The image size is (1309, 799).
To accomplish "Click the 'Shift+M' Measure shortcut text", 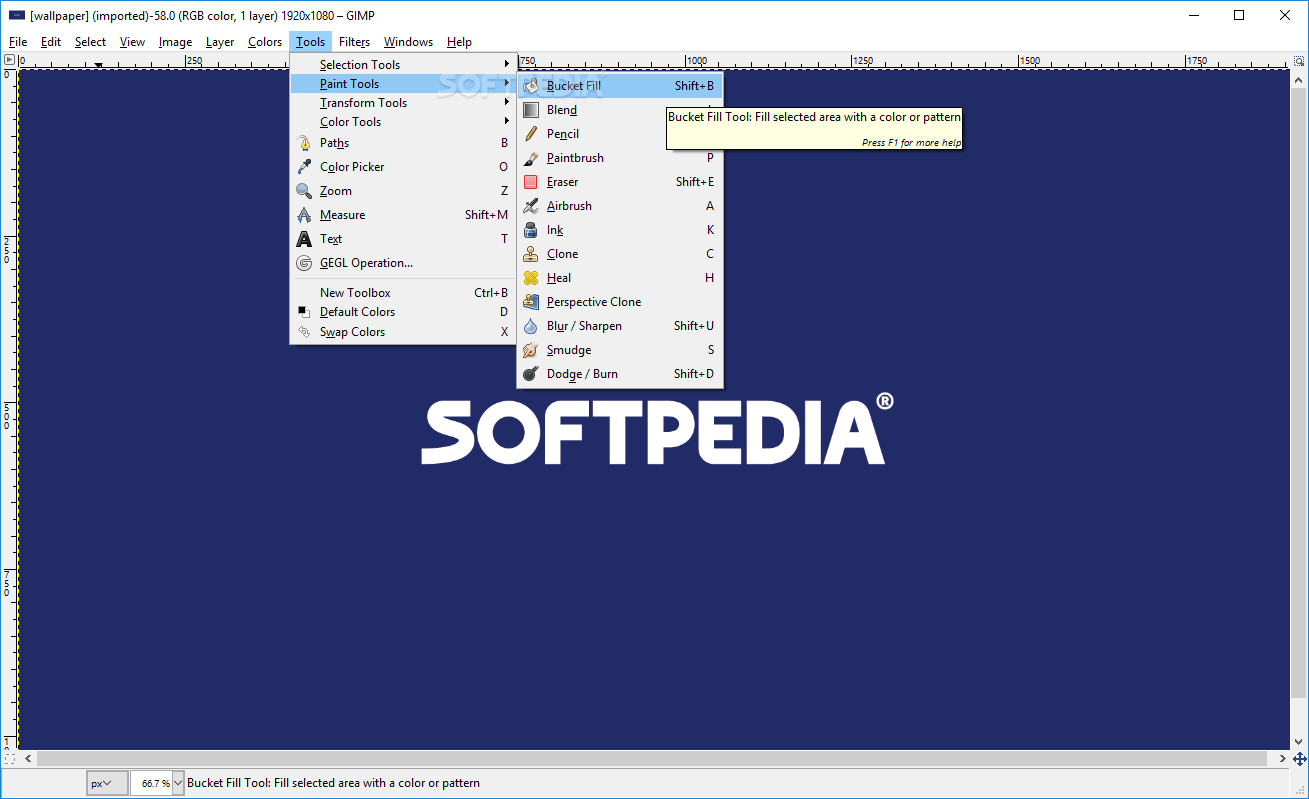I will pyautogui.click(x=486, y=215).
